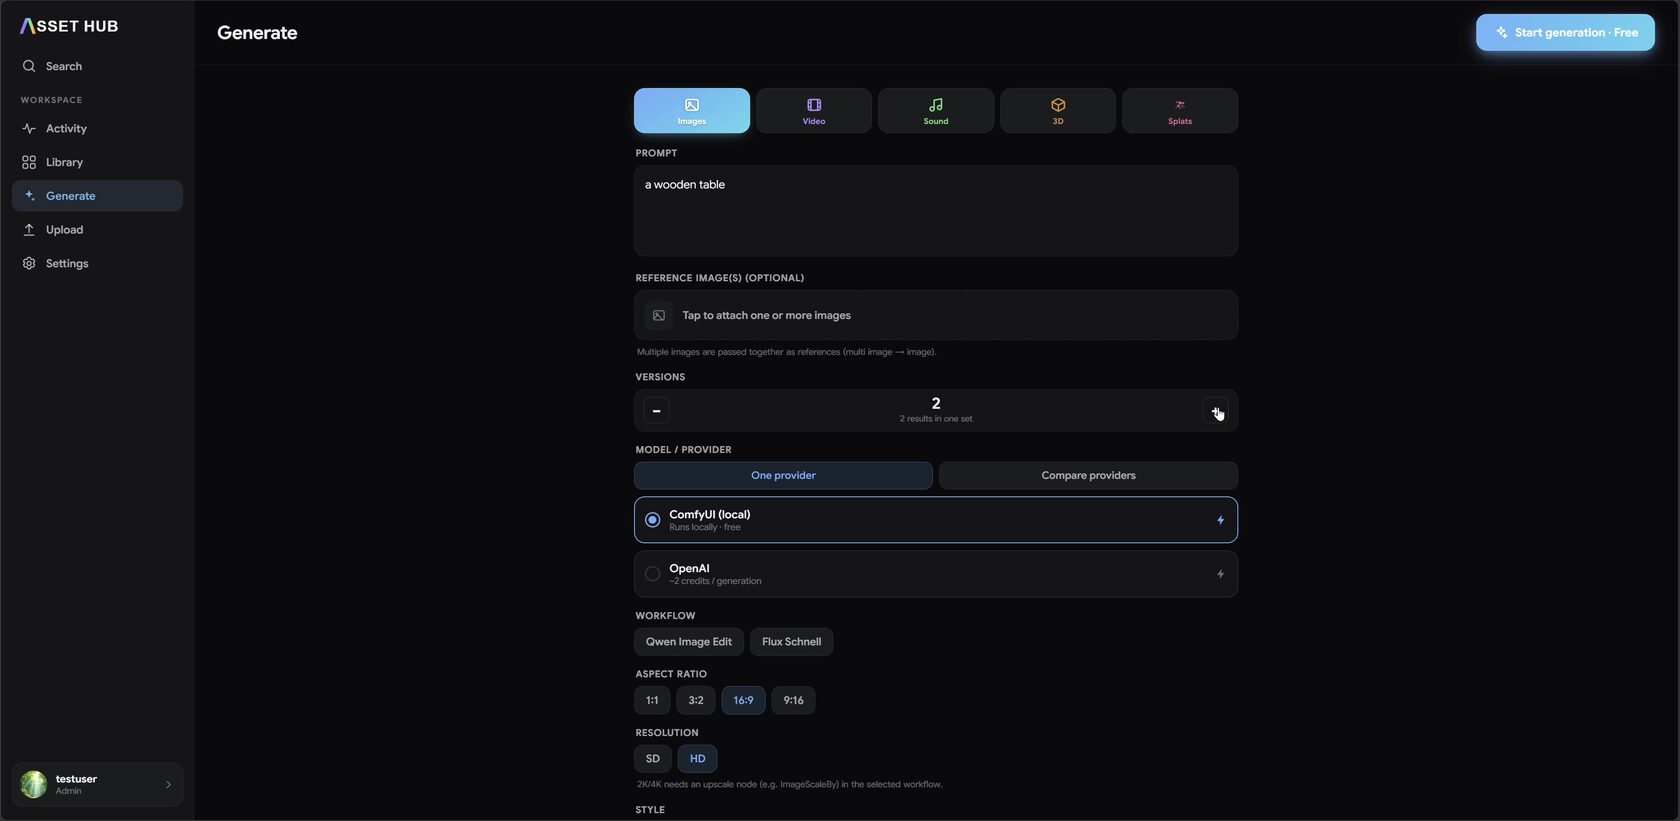Switch to the Images generation tab
Screen dimensions: 1680x821
click(692, 110)
